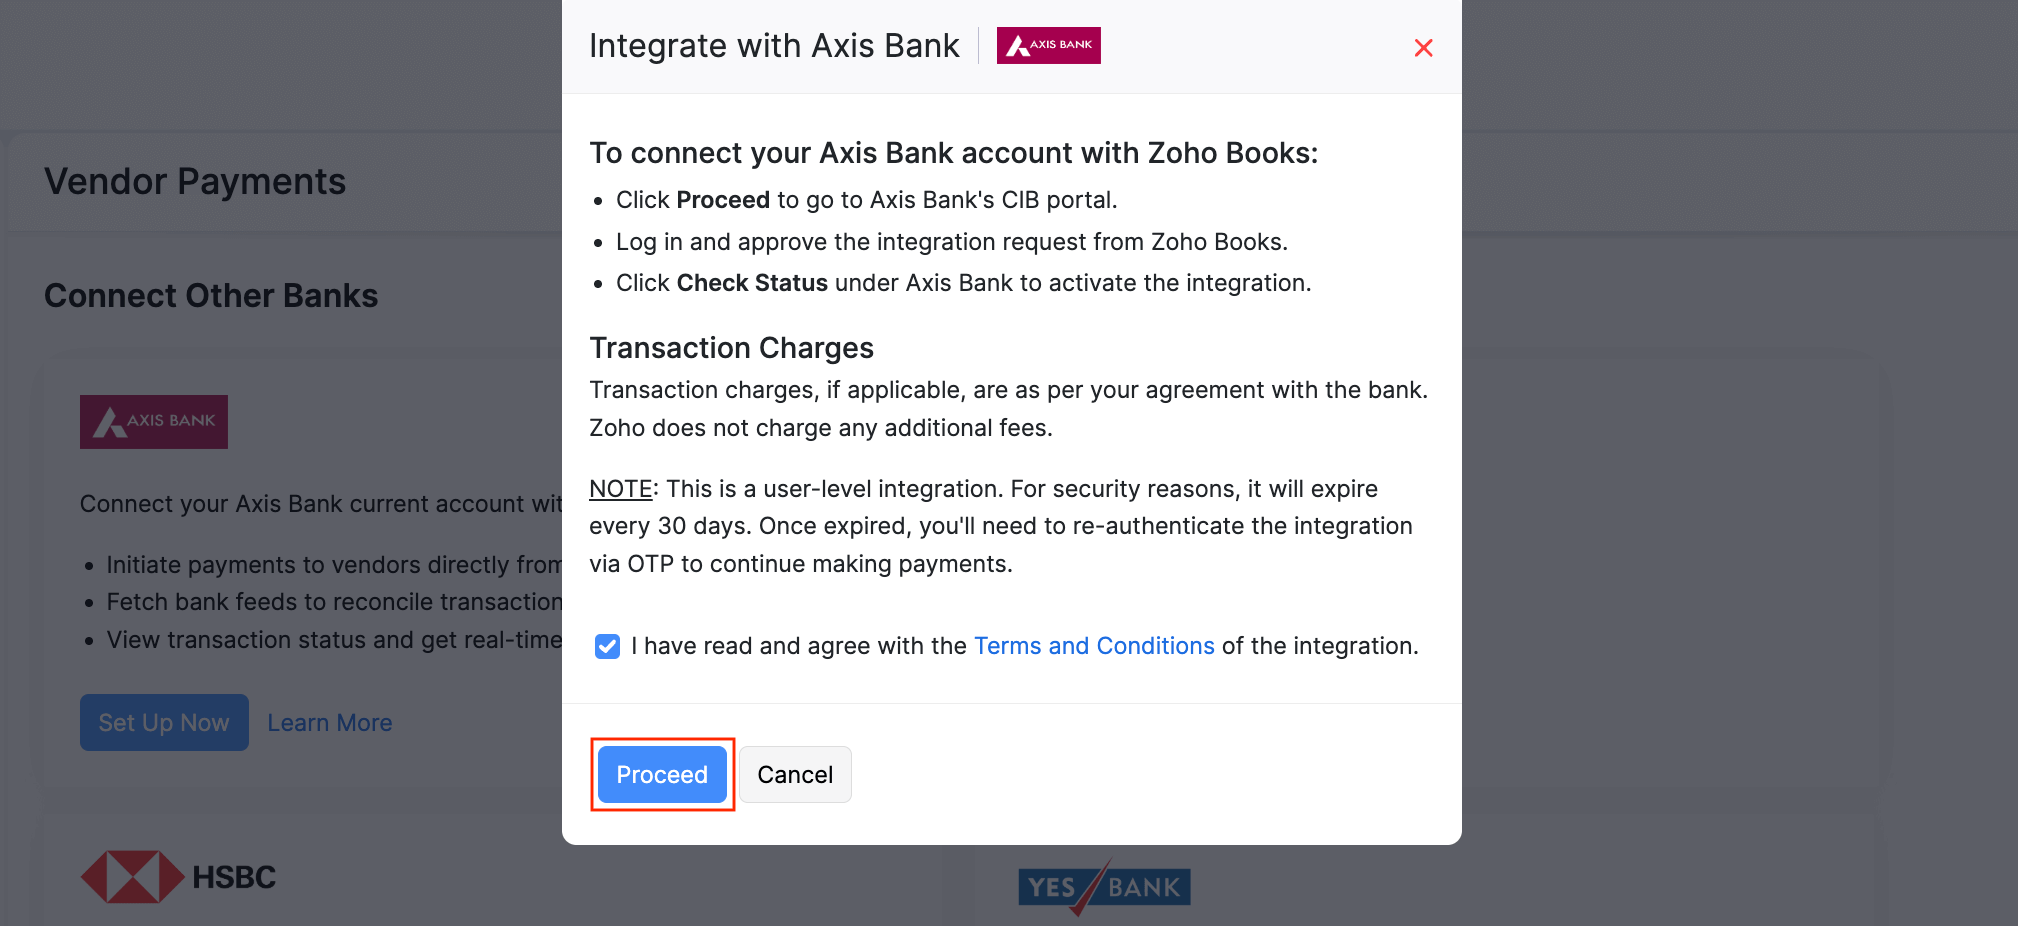Open the Terms and Conditions link
Screen dimensions: 2018x926
(1094, 646)
